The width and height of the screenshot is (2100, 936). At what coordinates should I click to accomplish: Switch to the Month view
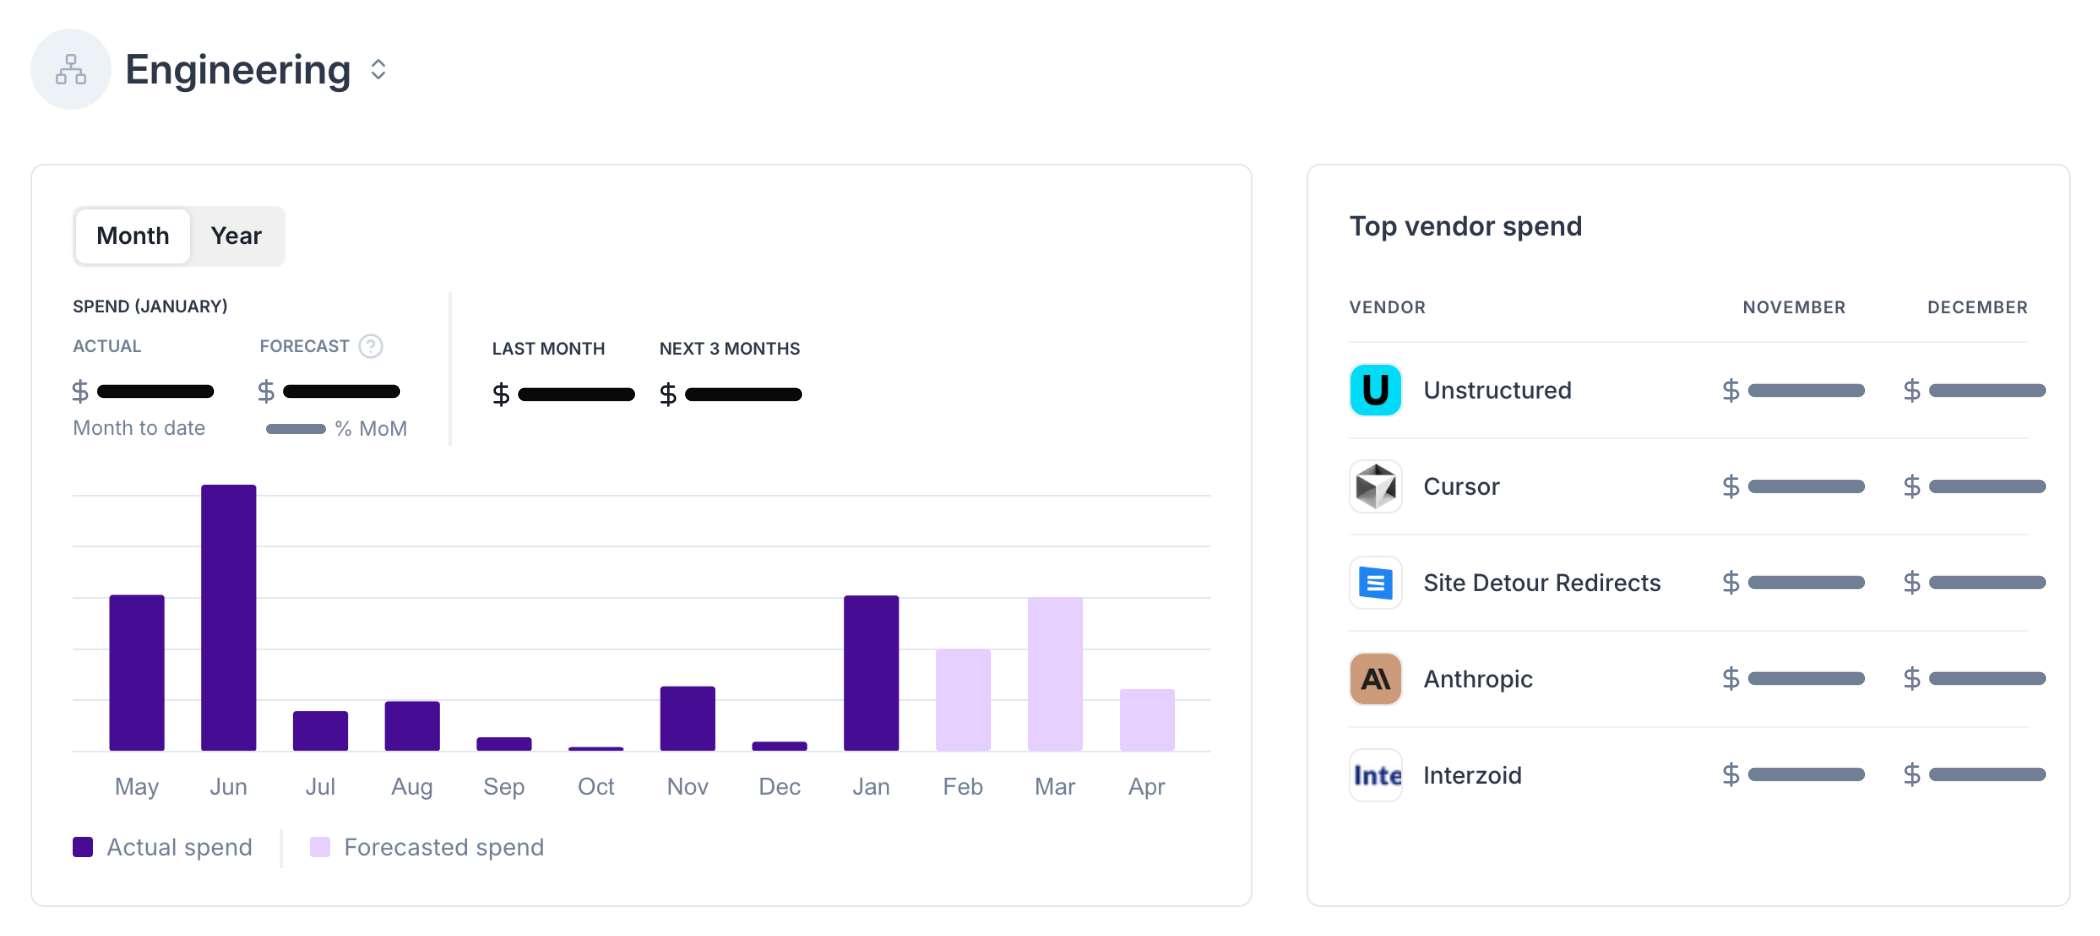[133, 236]
